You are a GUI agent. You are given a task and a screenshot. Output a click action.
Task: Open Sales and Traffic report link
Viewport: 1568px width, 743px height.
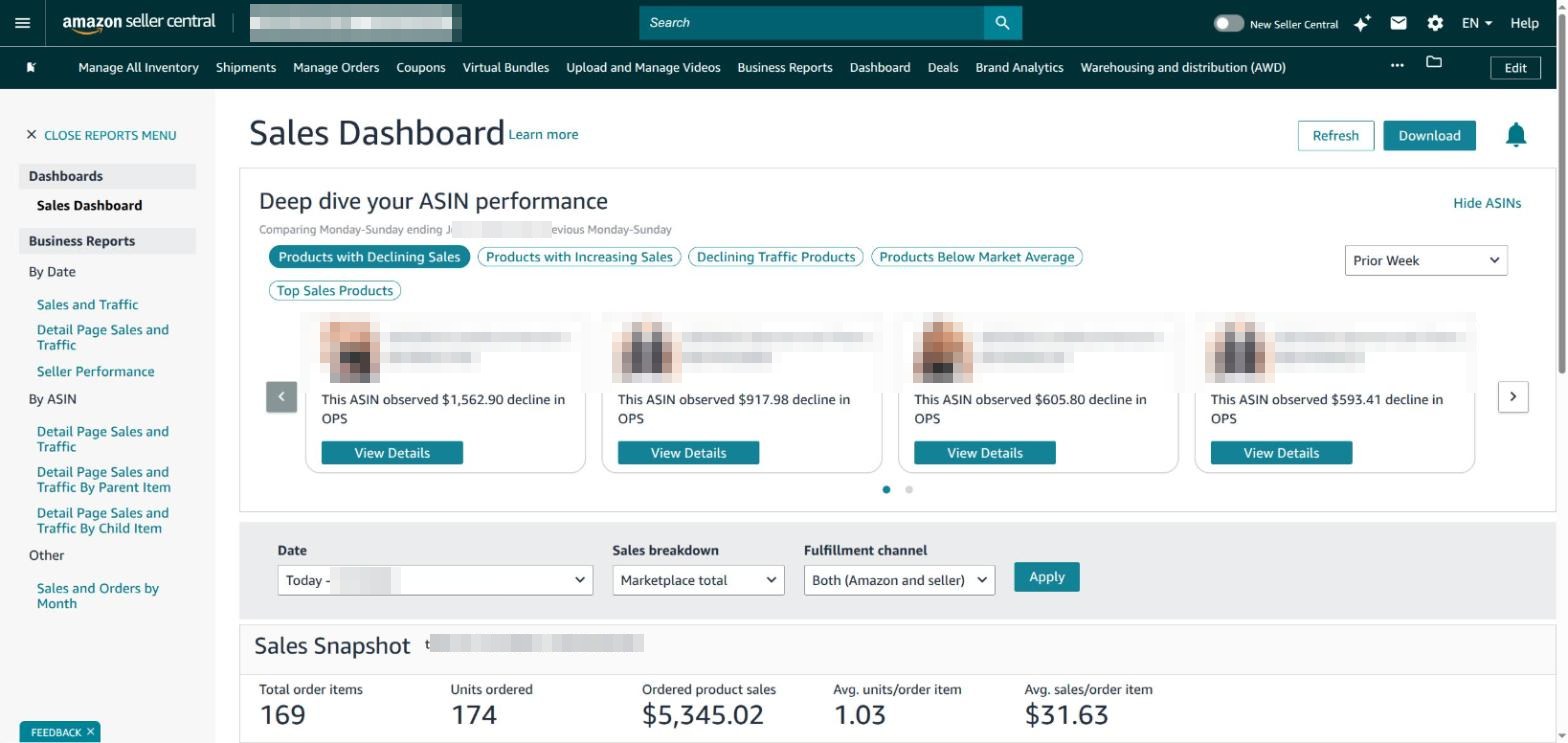pyautogui.click(x=88, y=304)
